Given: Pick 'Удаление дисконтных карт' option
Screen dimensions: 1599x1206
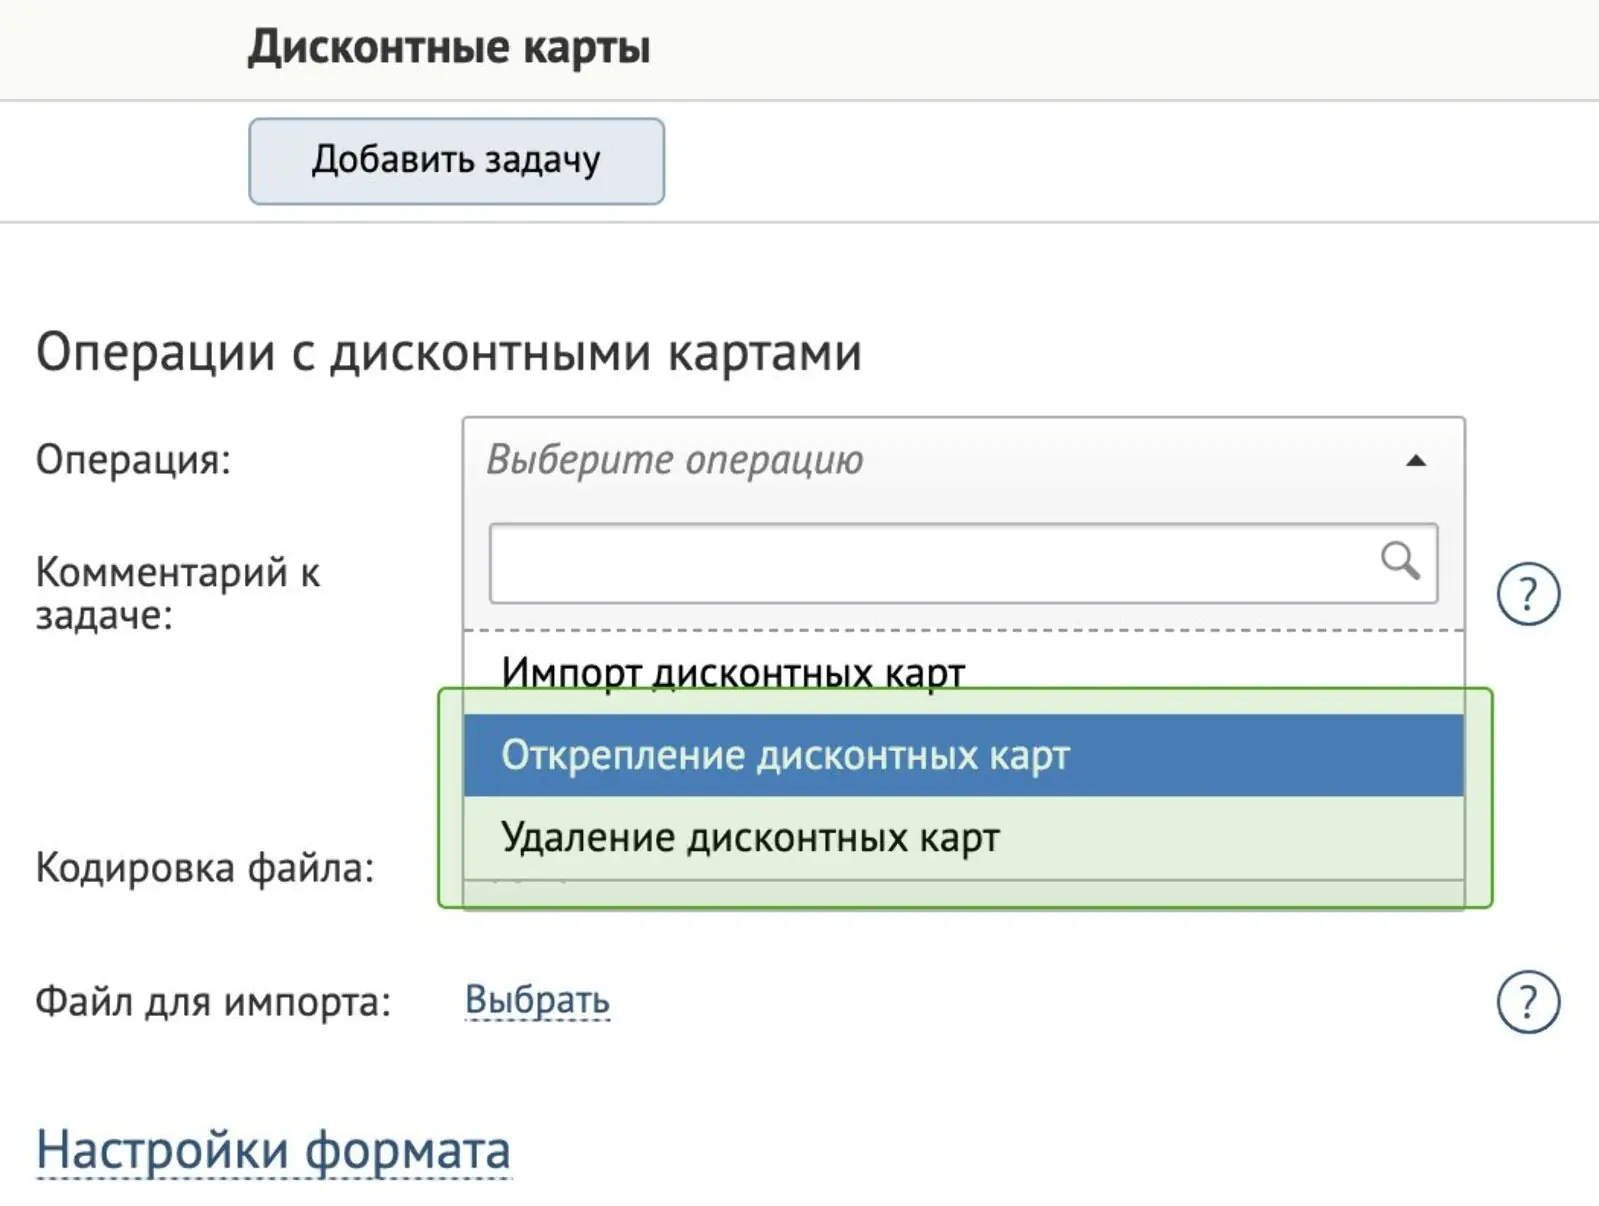Looking at the screenshot, I should [963, 837].
